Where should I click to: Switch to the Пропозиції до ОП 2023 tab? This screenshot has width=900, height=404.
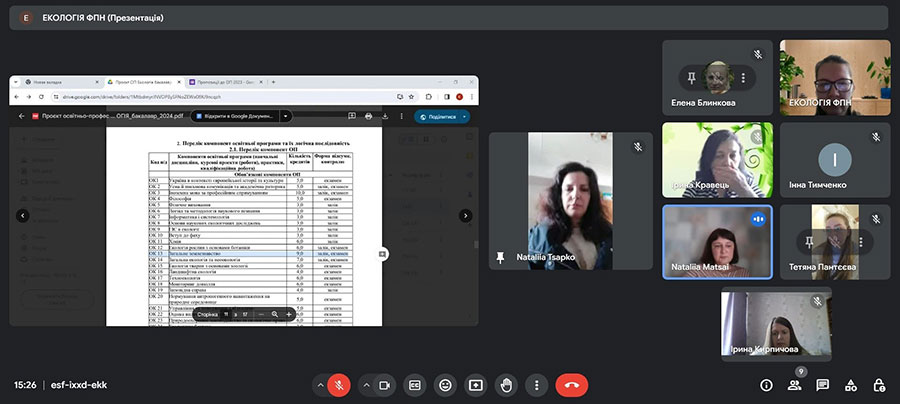pyautogui.click(x=224, y=83)
